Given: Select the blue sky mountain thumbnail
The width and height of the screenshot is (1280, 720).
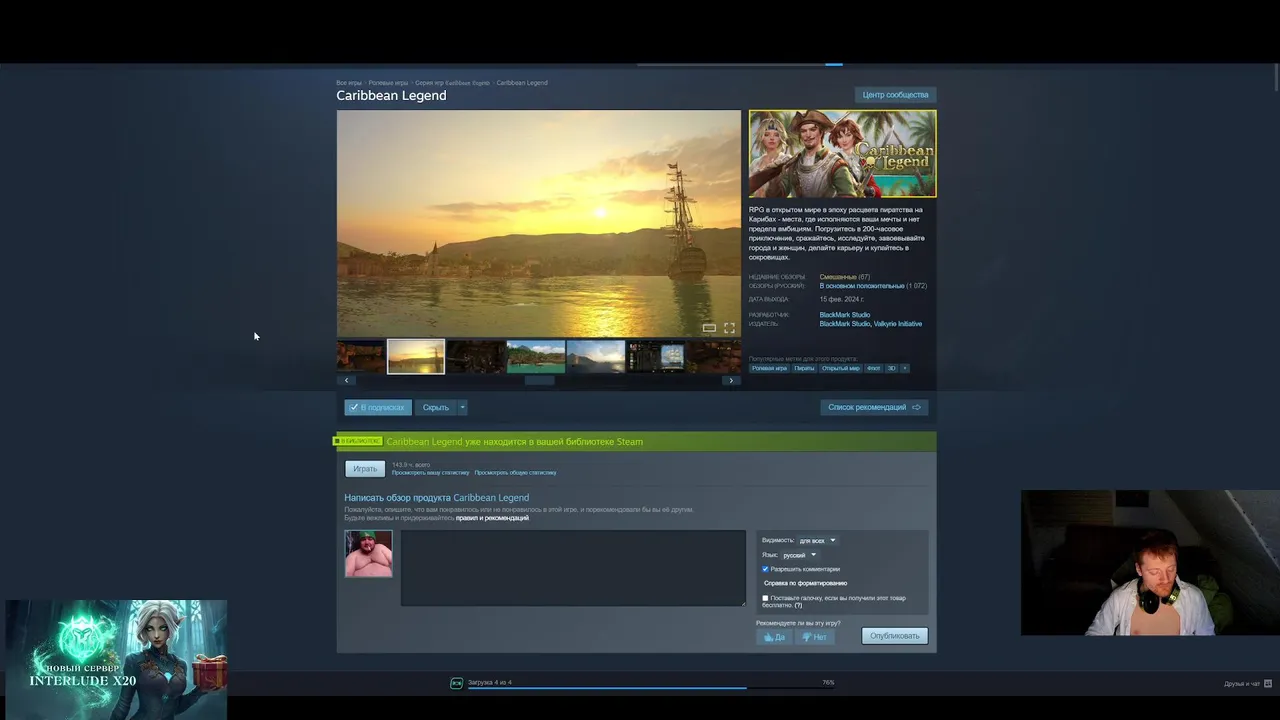Looking at the screenshot, I should click(x=596, y=357).
